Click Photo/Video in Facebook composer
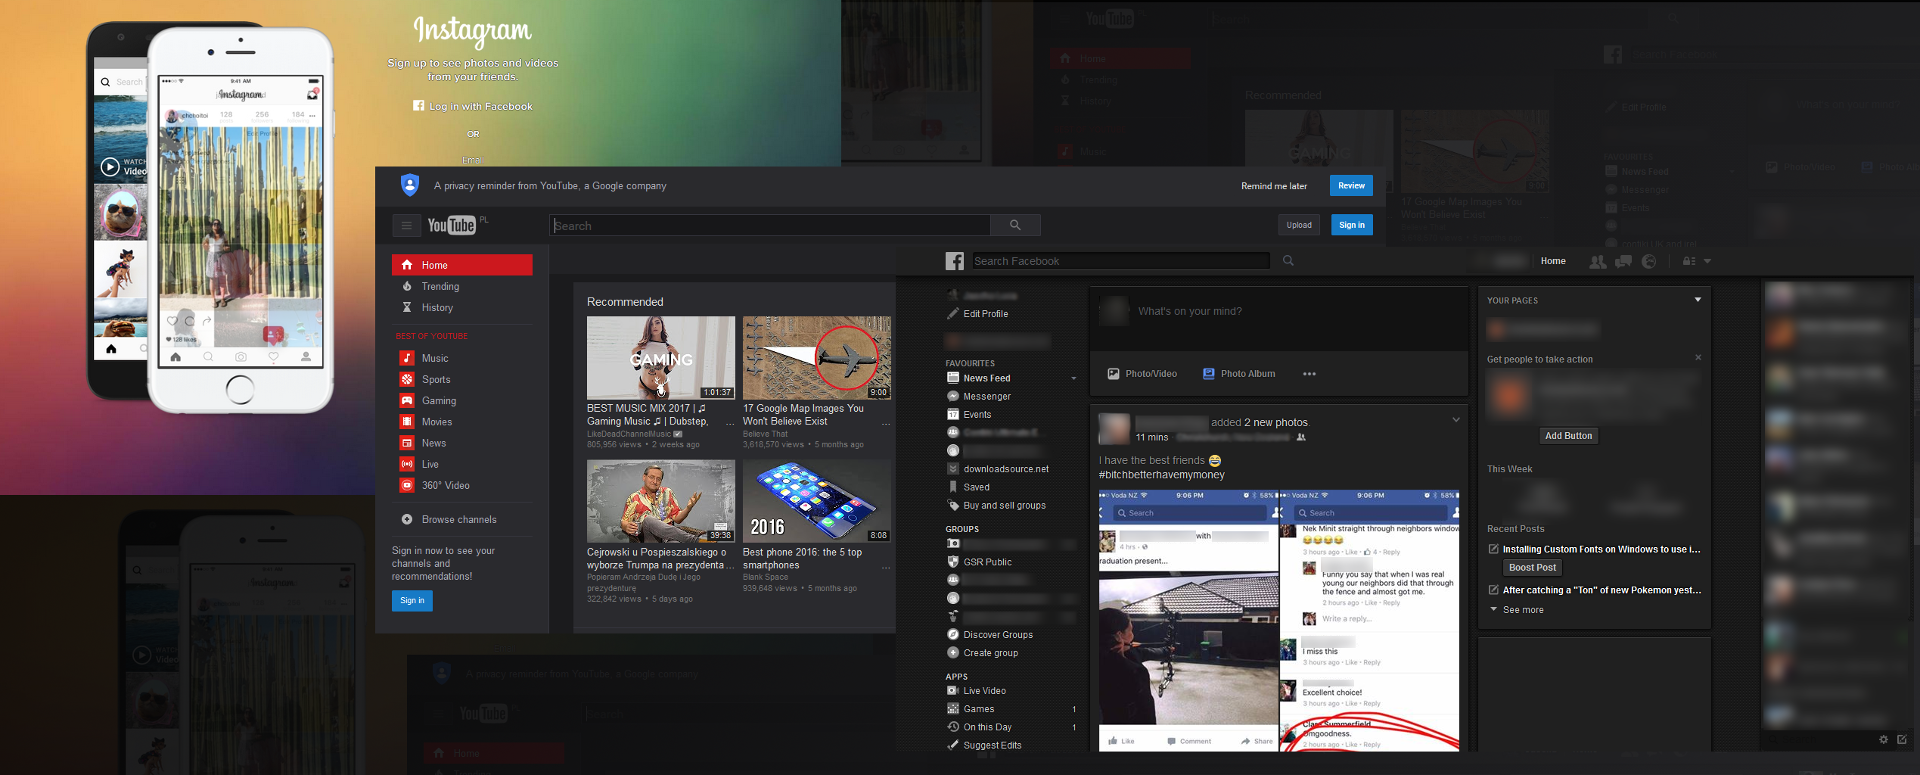Viewport: 1920px width, 775px height. point(1142,374)
